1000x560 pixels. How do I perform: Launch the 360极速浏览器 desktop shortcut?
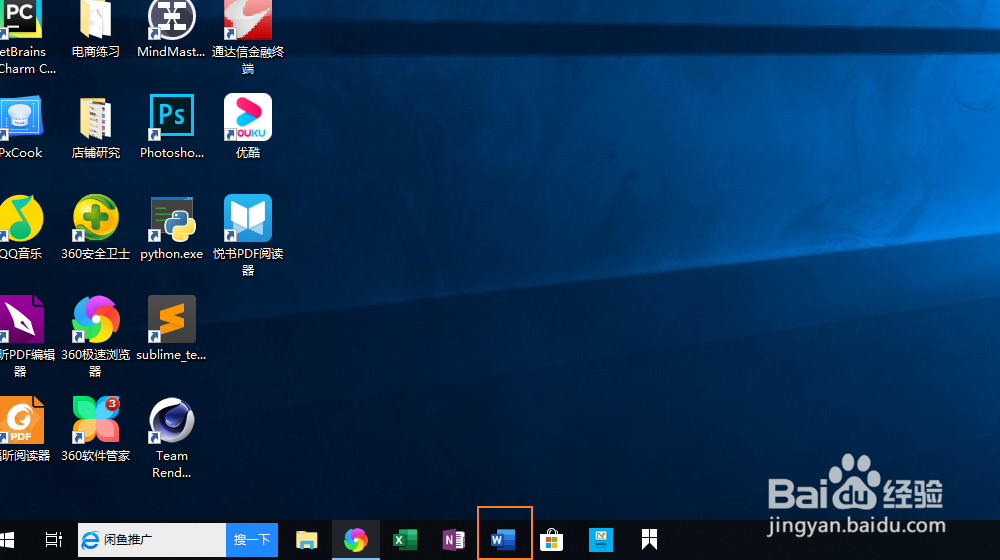pos(96,319)
